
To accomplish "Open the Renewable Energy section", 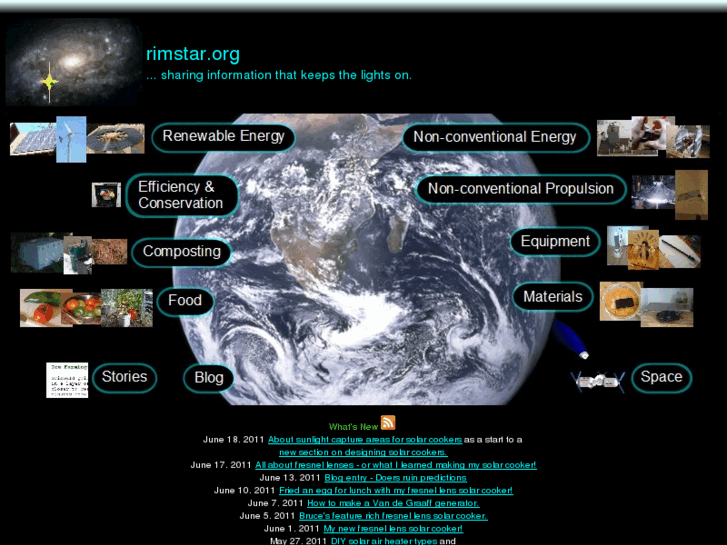I will click(x=223, y=137).
